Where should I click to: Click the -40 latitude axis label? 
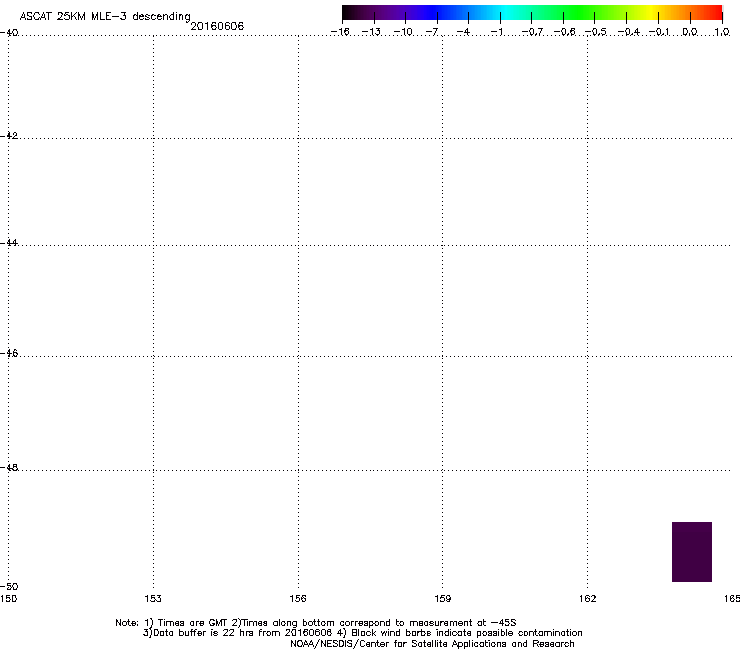pos(9,33)
